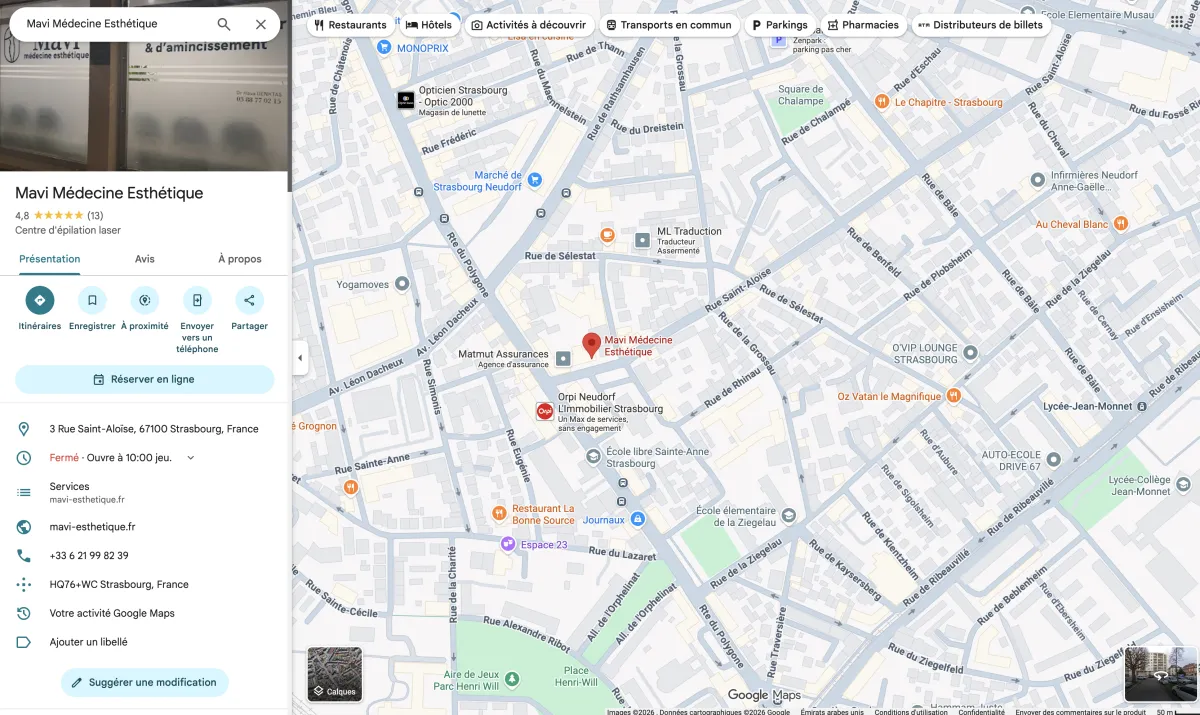Click the Orpi Neudorf map marker
Image resolution: width=1200 pixels, height=715 pixels.
(x=545, y=411)
